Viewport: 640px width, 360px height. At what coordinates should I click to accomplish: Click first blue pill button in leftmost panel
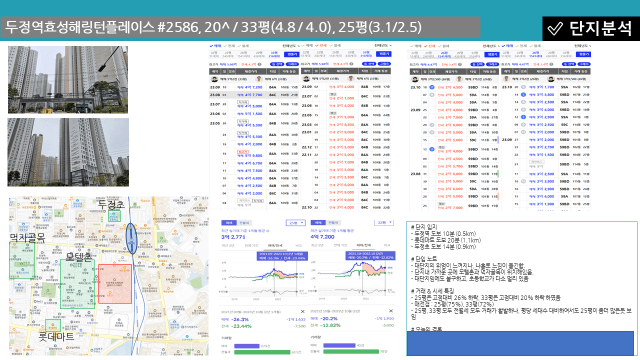277,64
